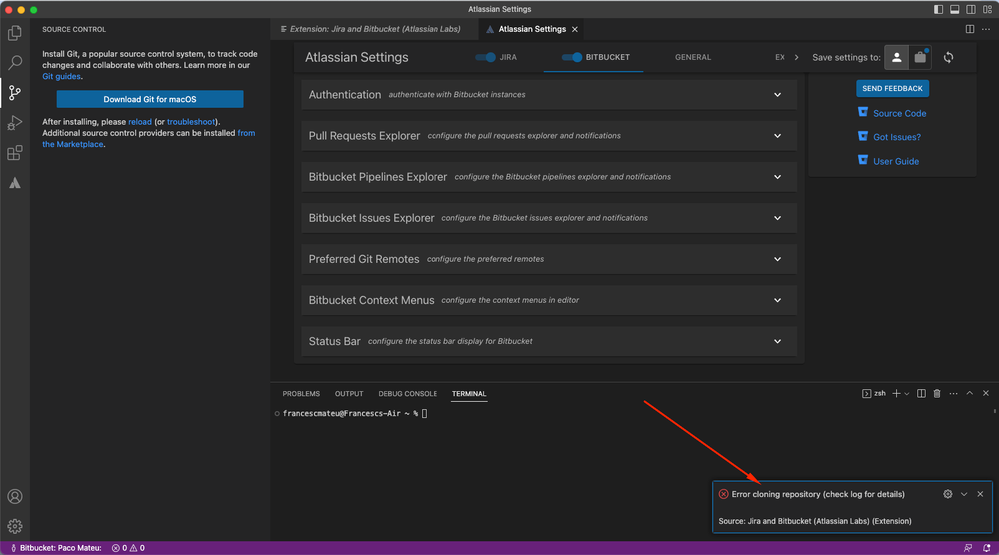Open the User Guide link
The image size is (999, 555).
tap(896, 161)
